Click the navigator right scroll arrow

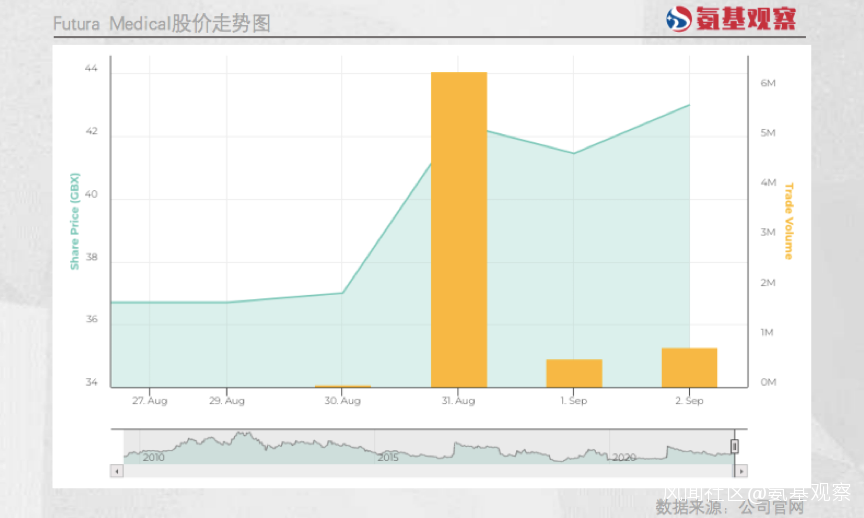tap(741, 471)
